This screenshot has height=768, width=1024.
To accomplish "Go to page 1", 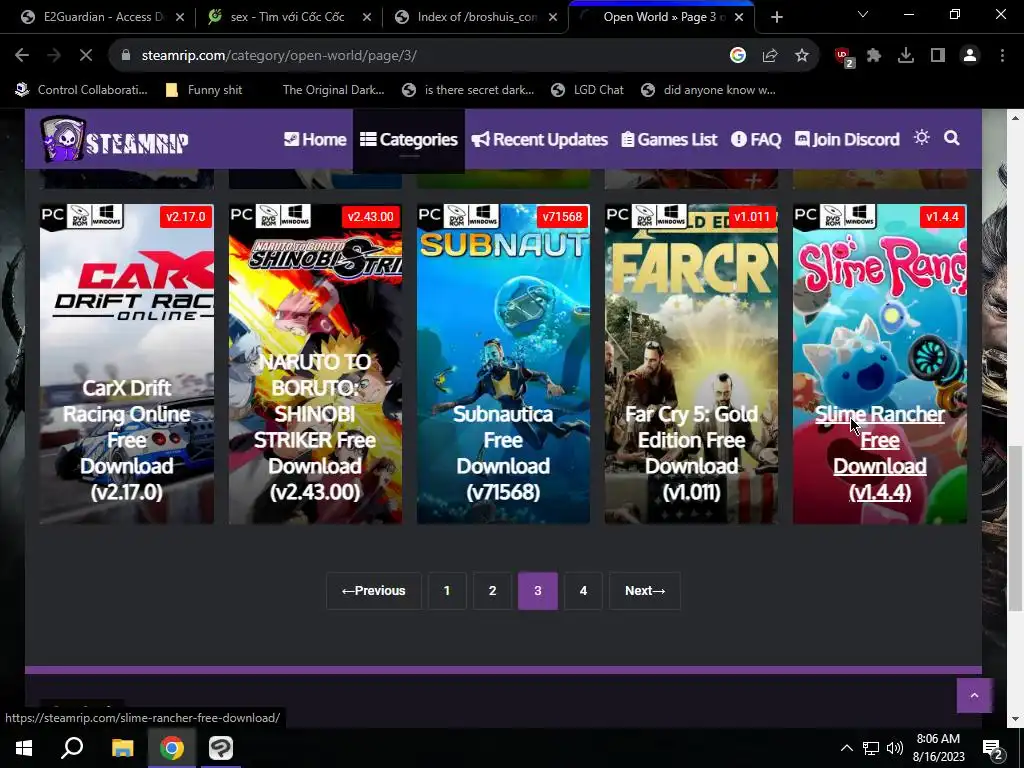I will (447, 590).
